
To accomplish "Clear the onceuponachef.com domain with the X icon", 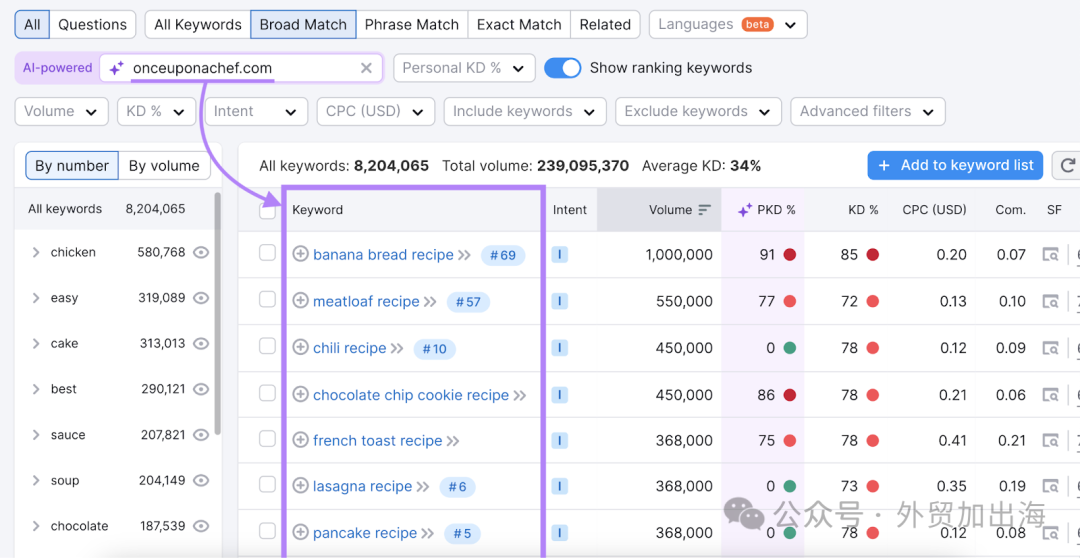I will click(366, 68).
